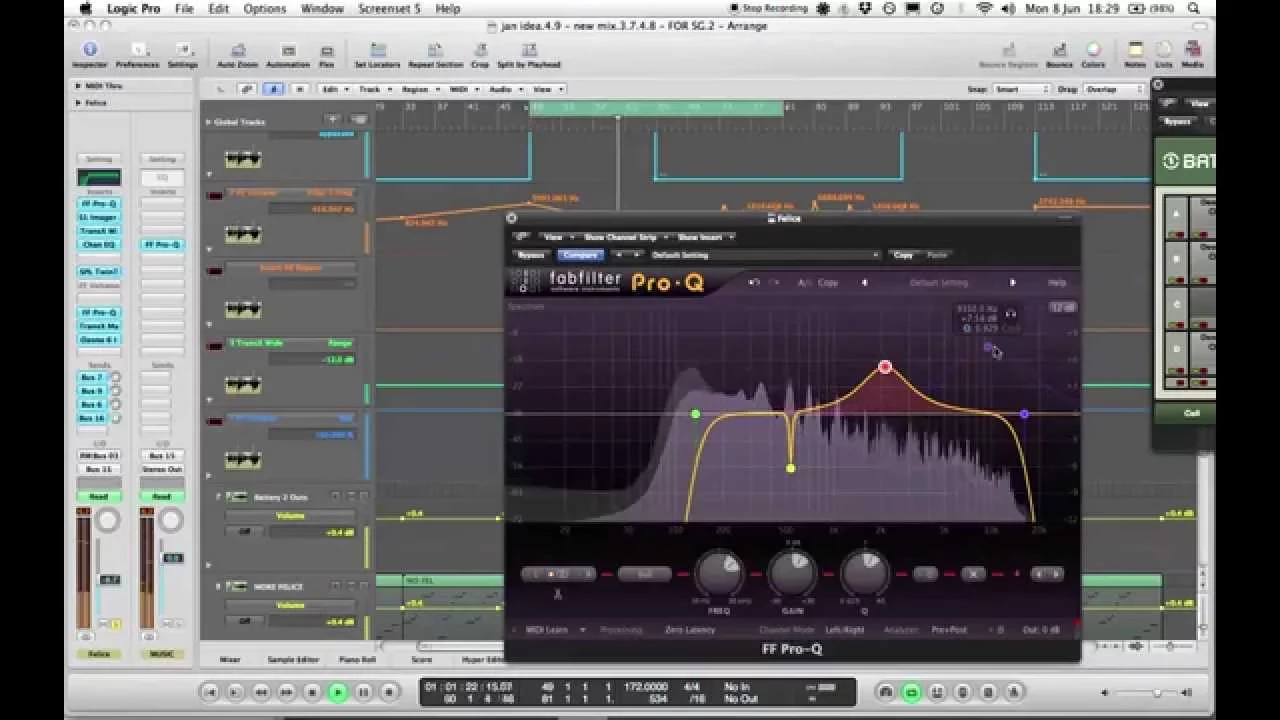Click Stop Recording in menu bar
1280x720 pixels.
point(771,8)
